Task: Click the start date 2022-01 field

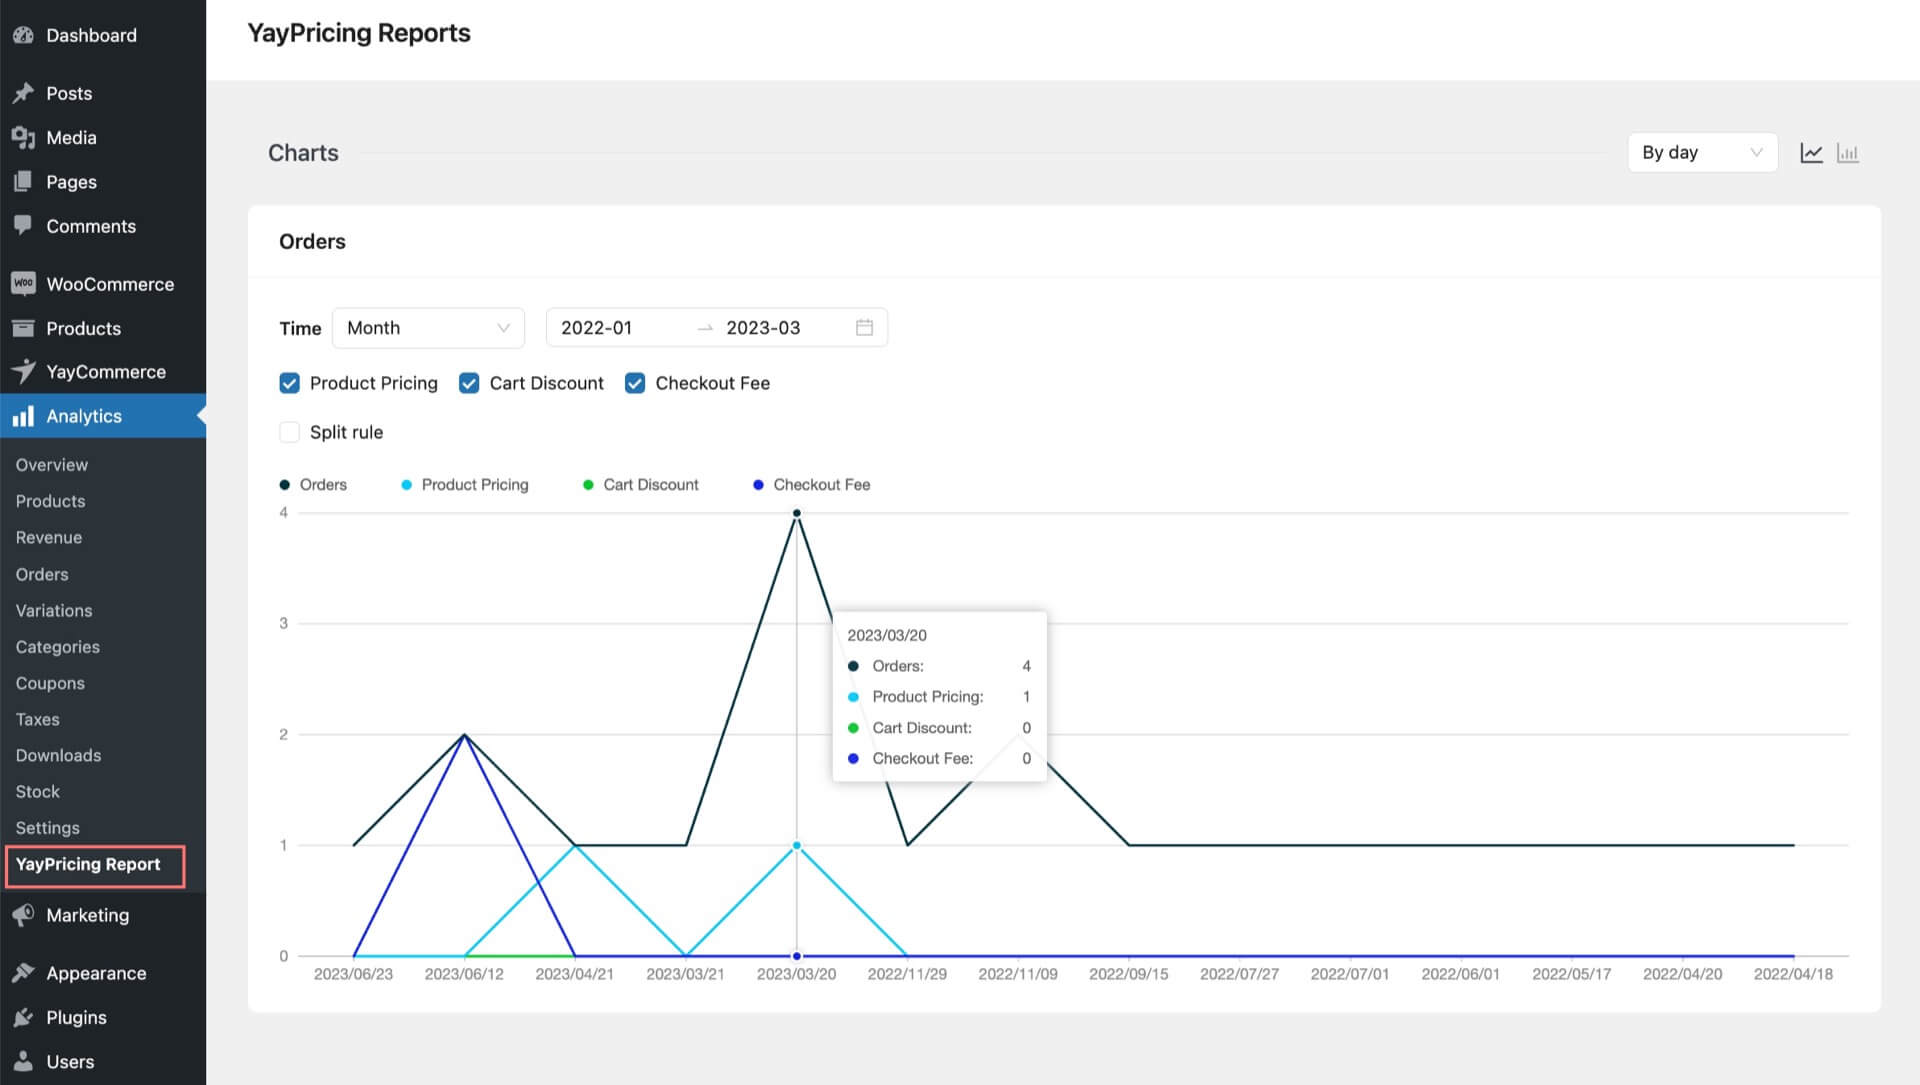Action: tap(597, 328)
